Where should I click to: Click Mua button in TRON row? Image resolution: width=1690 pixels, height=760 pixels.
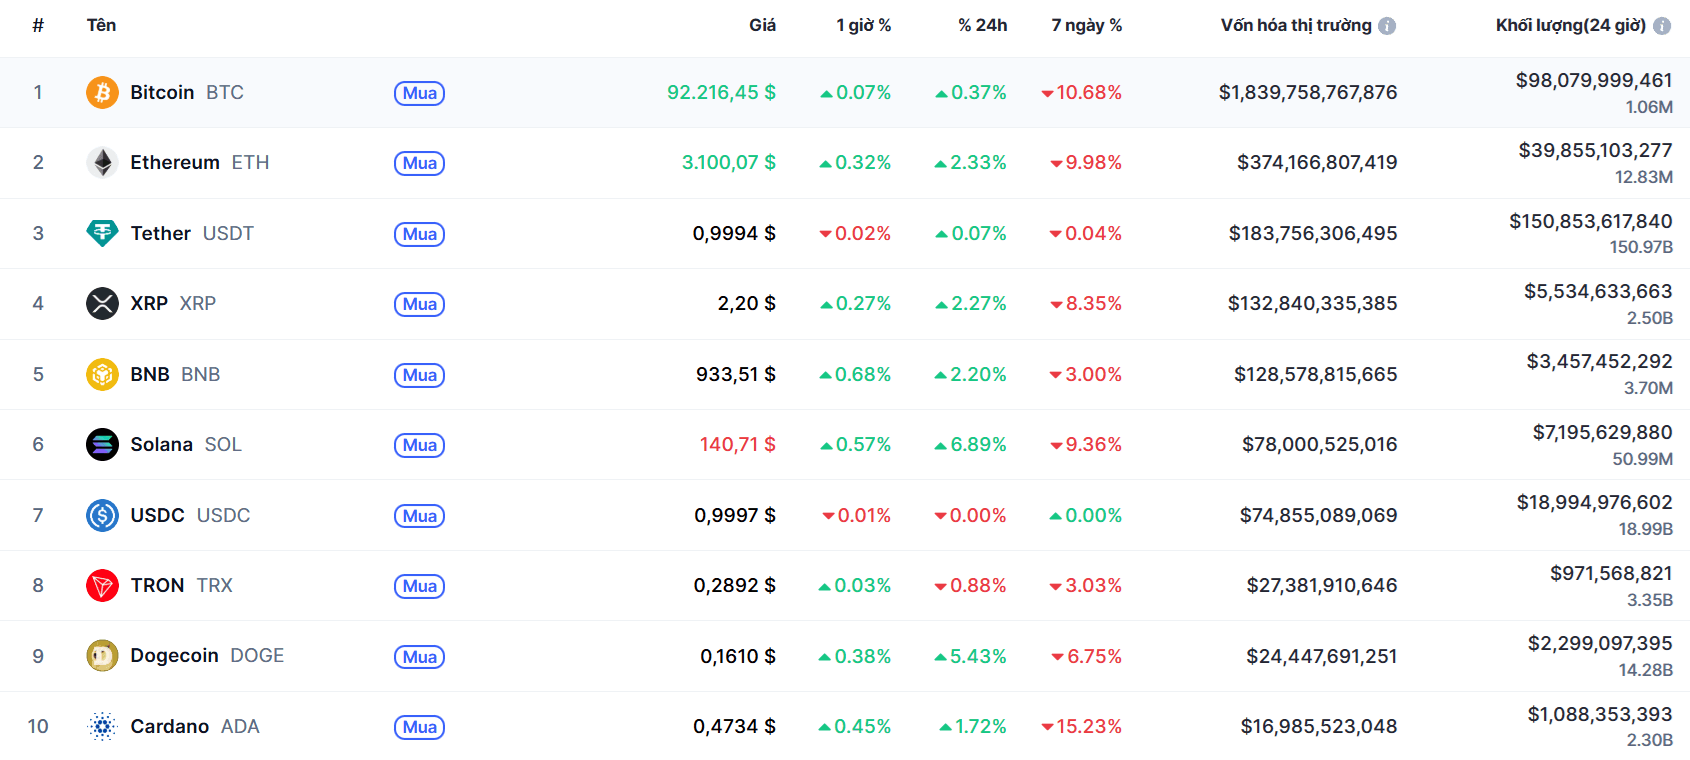point(419,586)
